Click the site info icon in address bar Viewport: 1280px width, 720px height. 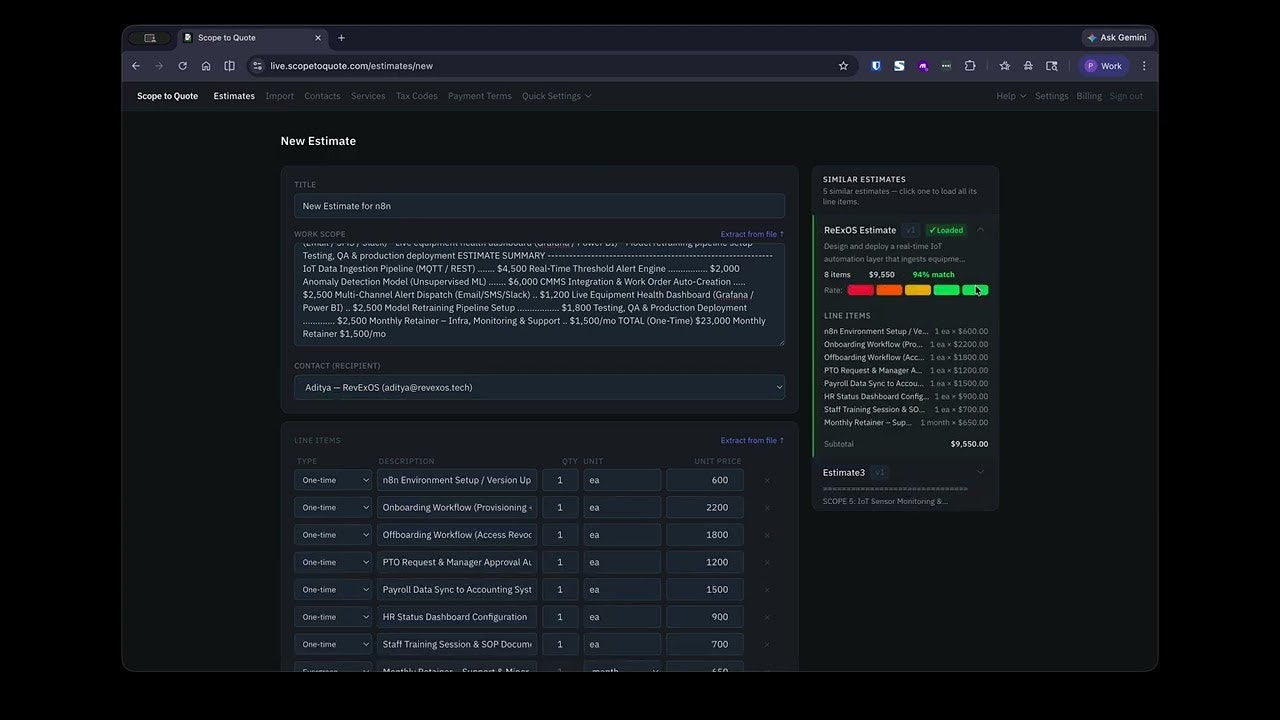(x=257, y=66)
